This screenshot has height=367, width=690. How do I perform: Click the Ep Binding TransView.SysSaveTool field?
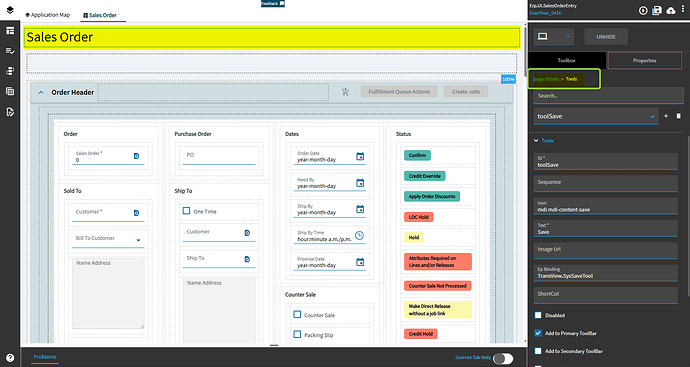tap(606, 273)
